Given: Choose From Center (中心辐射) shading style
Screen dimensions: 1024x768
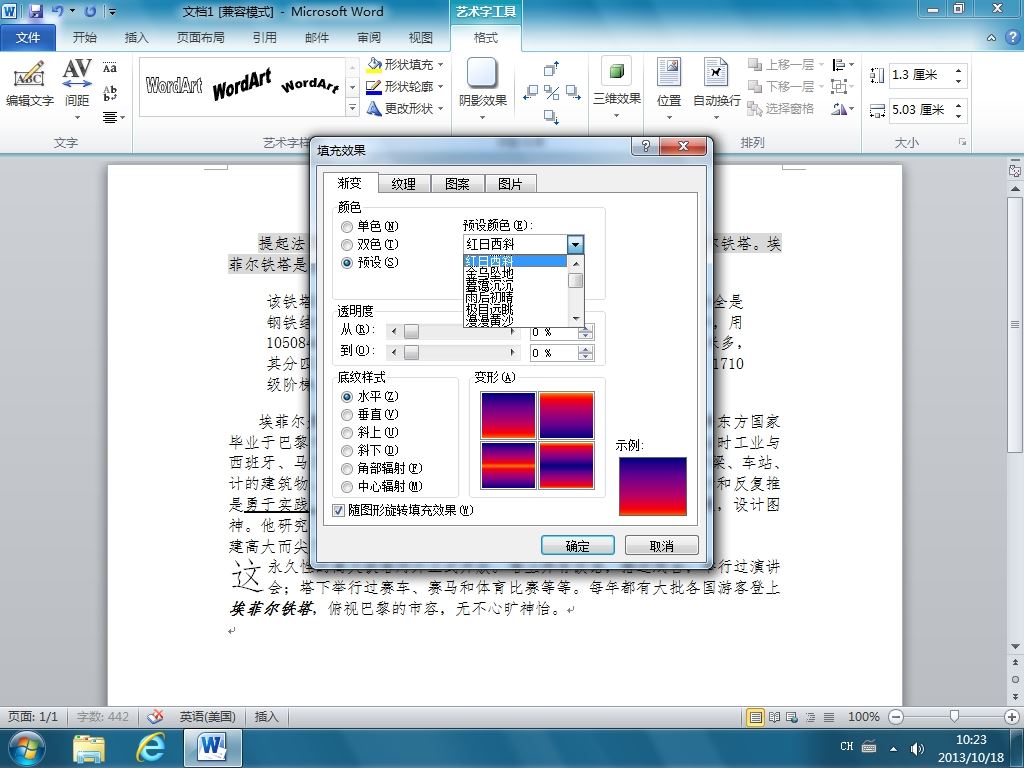Looking at the screenshot, I should coord(347,487).
